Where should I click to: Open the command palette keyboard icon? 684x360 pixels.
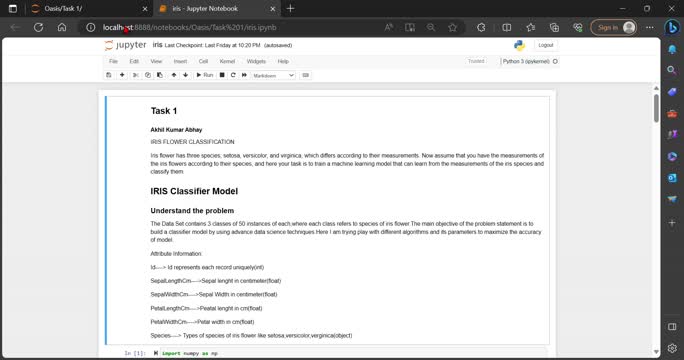click(306, 75)
